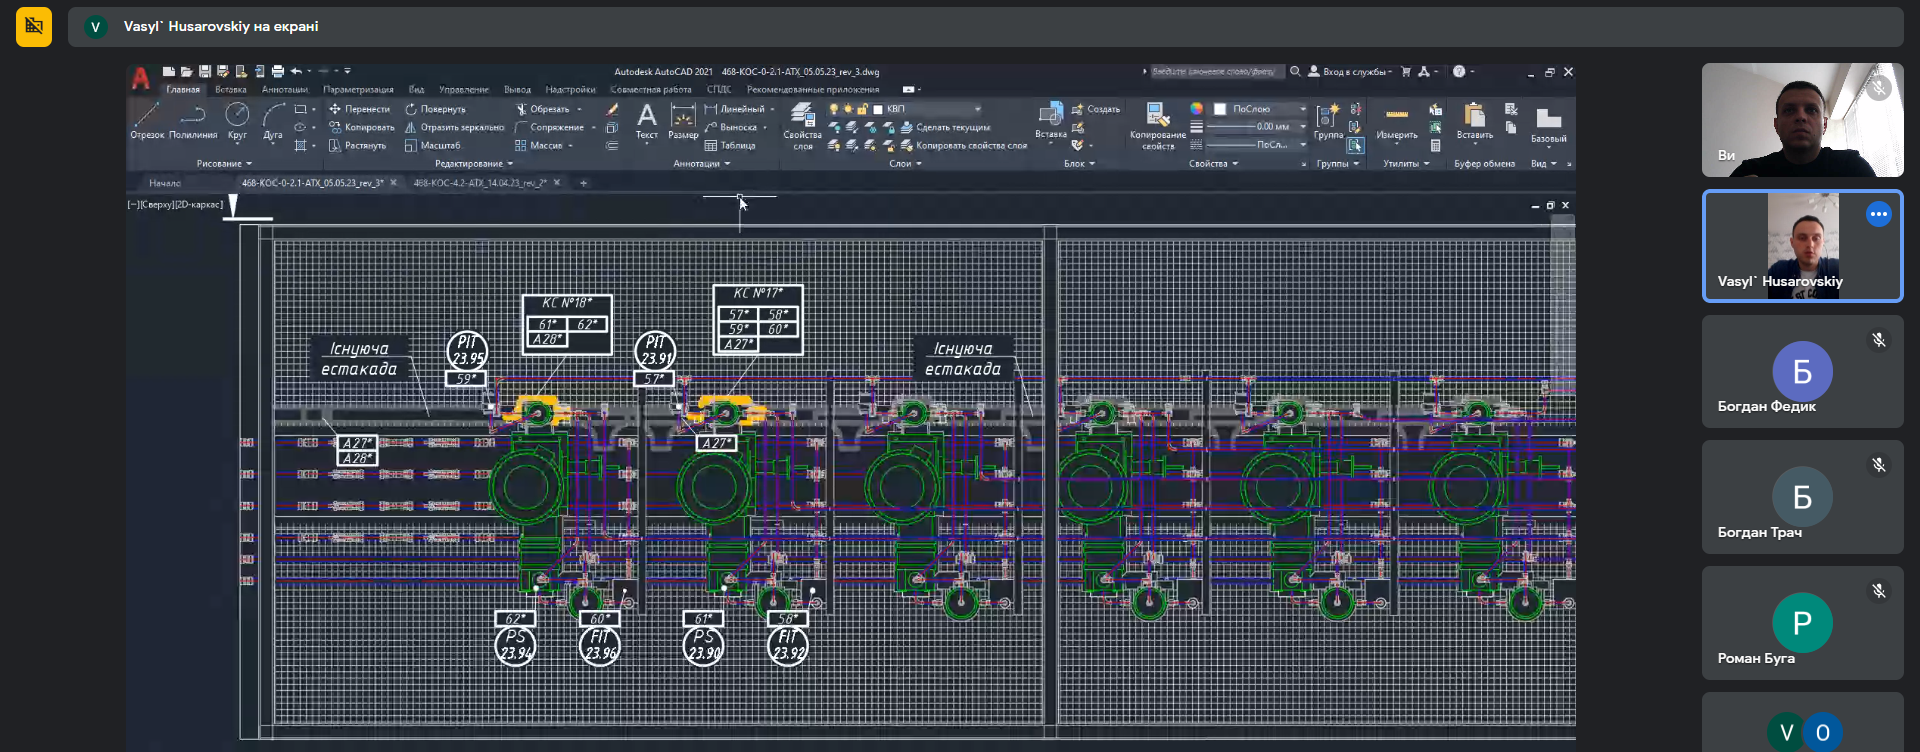Select the Полилиния polyline tool
This screenshot has height=752, width=1920.
[x=193, y=120]
